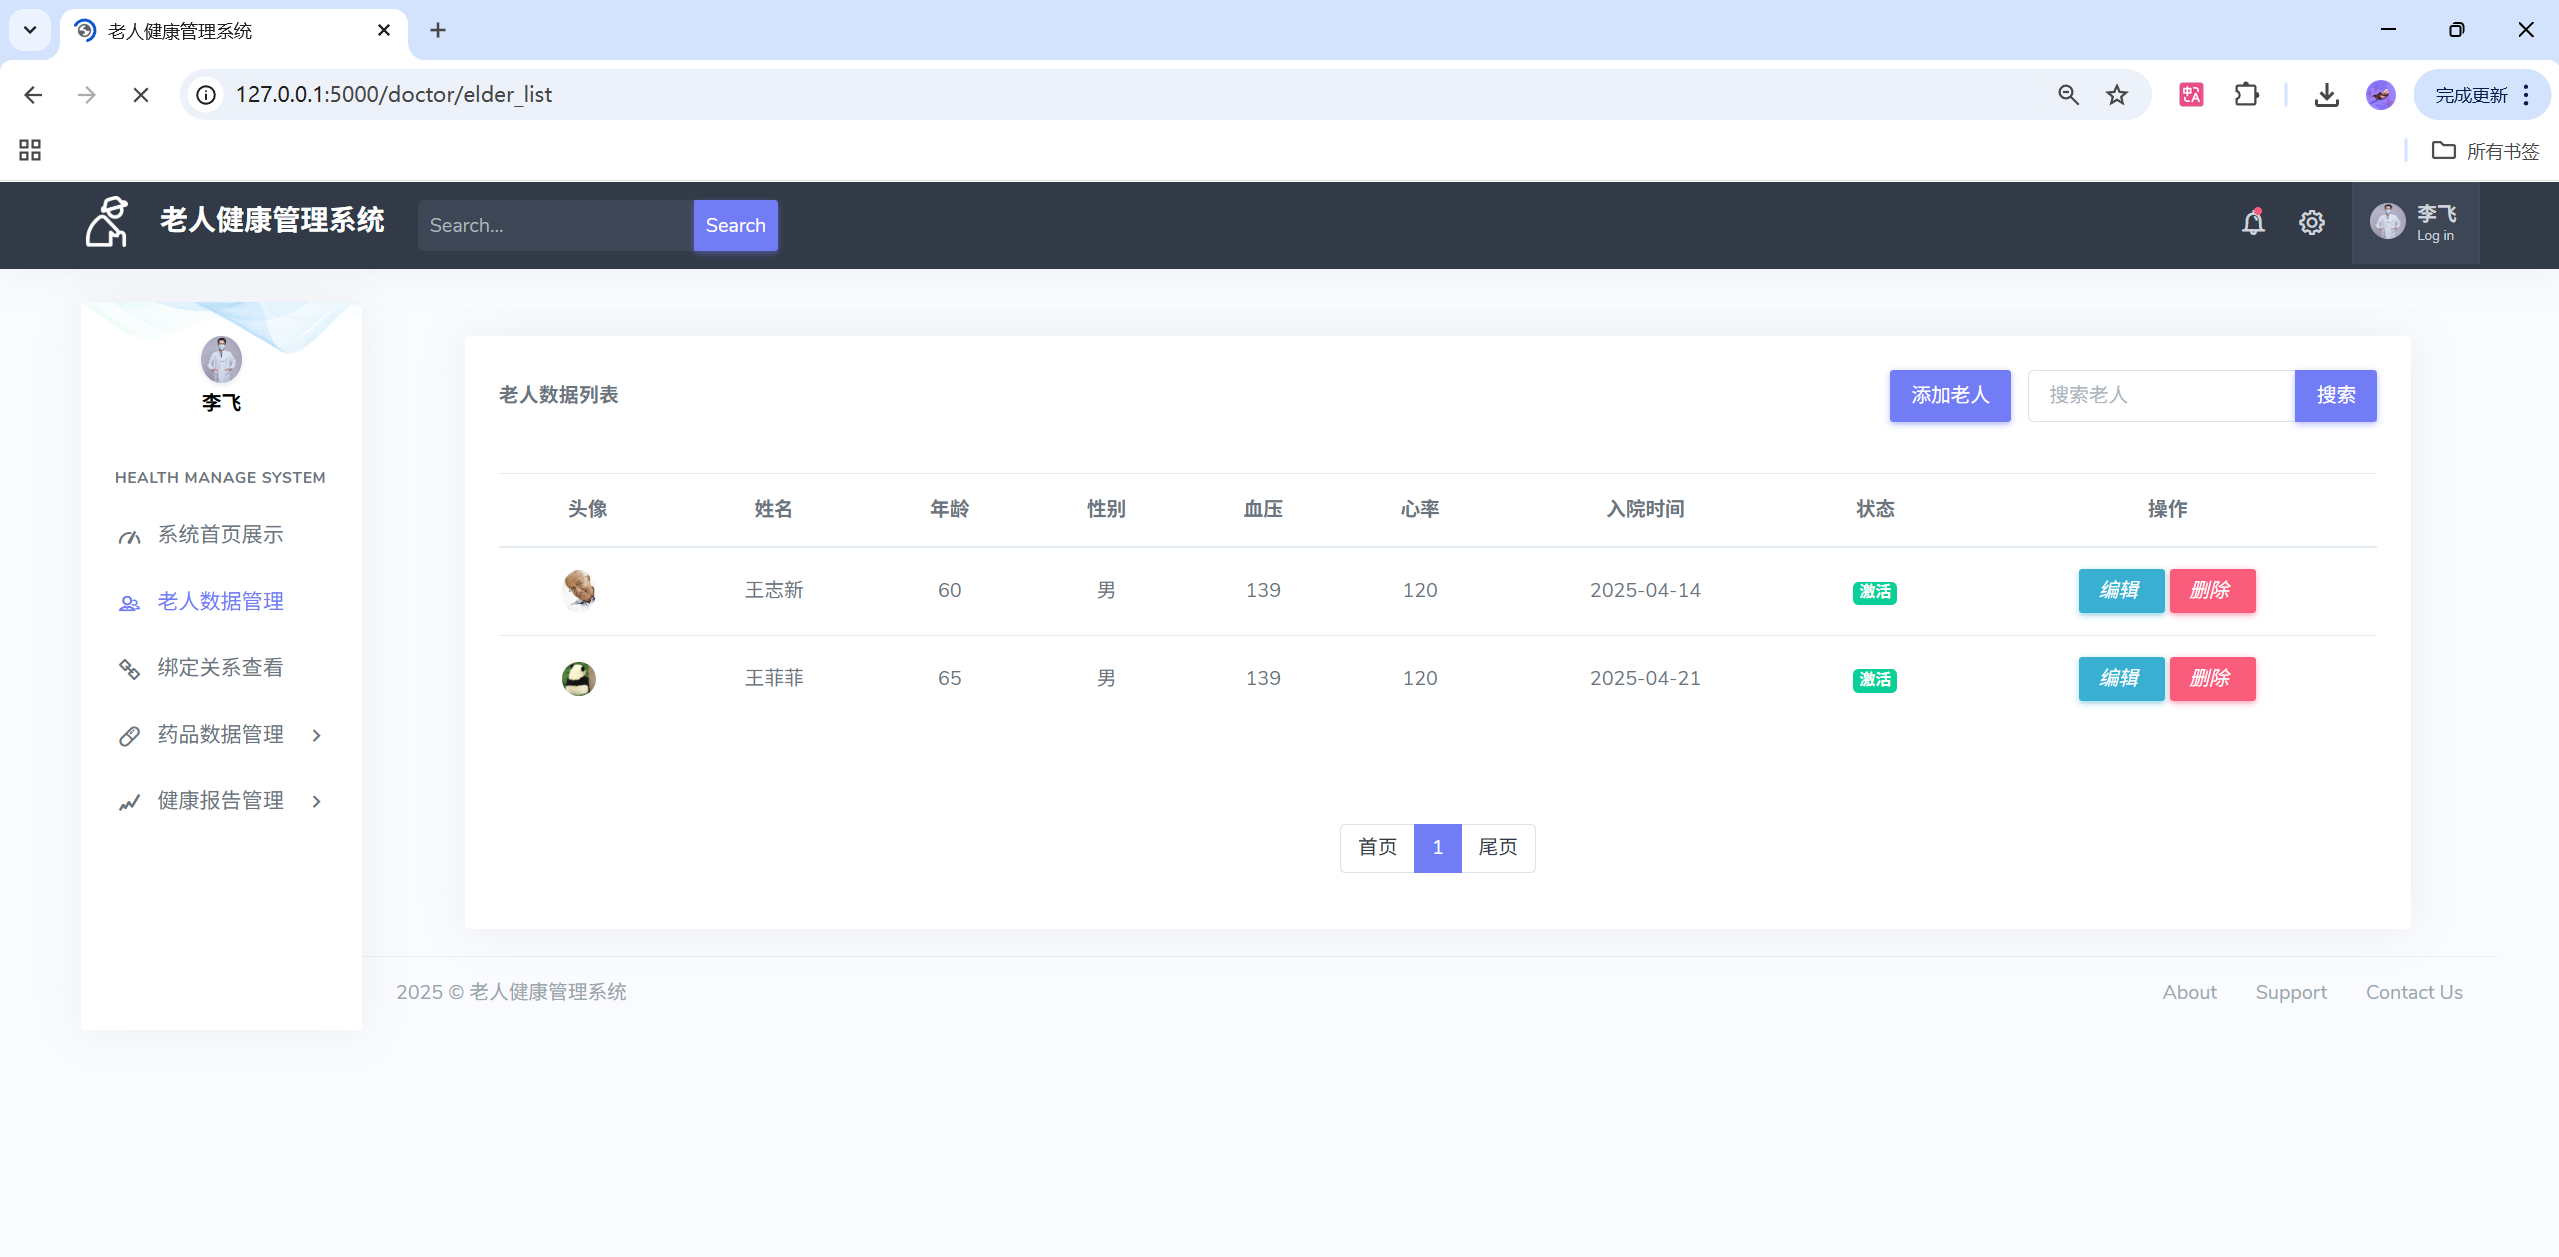Image resolution: width=2559 pixels, height=1257 pixels.
Task: Go to 绑定关系查看 in the sidebar
Action: pyautogui.click(x=220, y=668)
